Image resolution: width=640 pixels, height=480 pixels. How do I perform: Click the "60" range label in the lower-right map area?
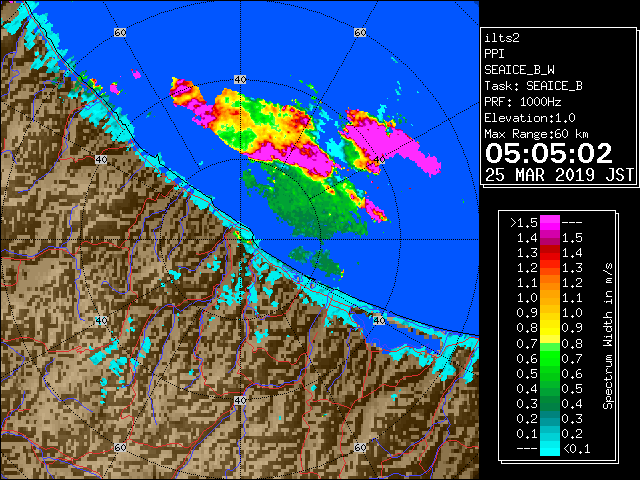click(360, 448)
